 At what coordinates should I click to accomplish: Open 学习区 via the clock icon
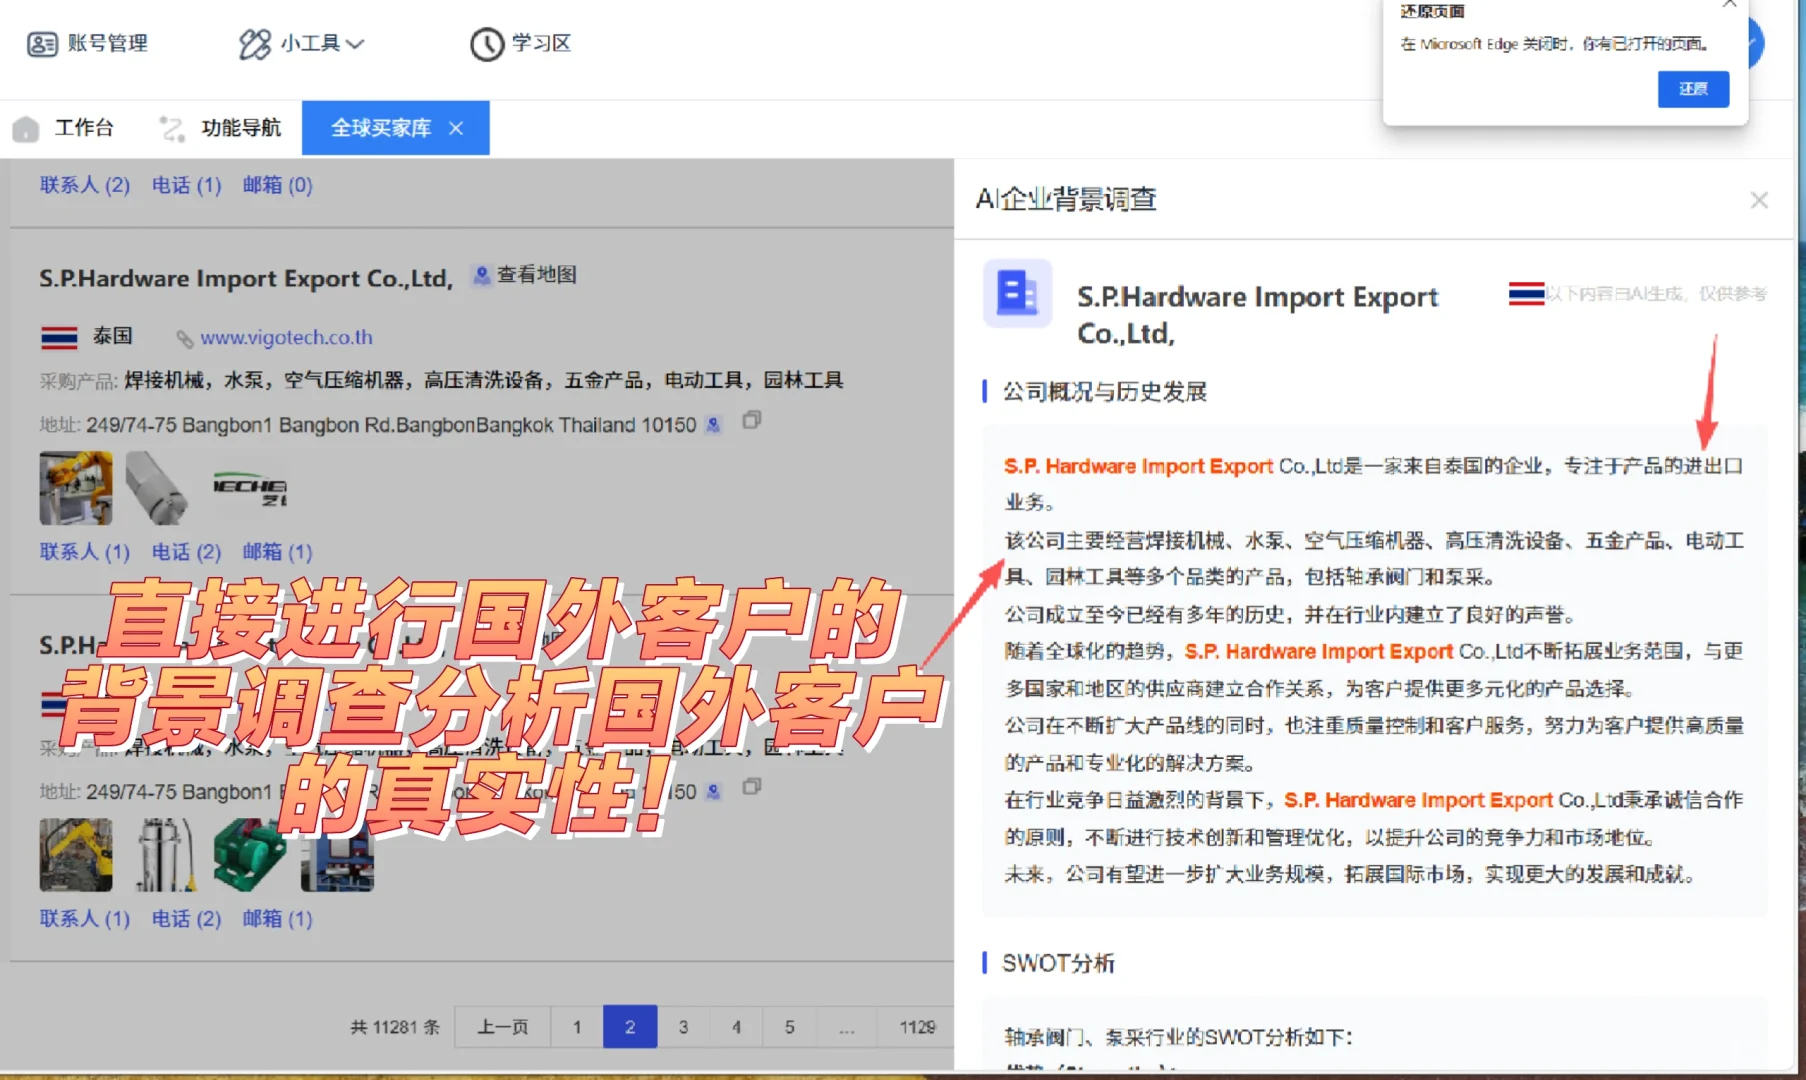point(486,44)
